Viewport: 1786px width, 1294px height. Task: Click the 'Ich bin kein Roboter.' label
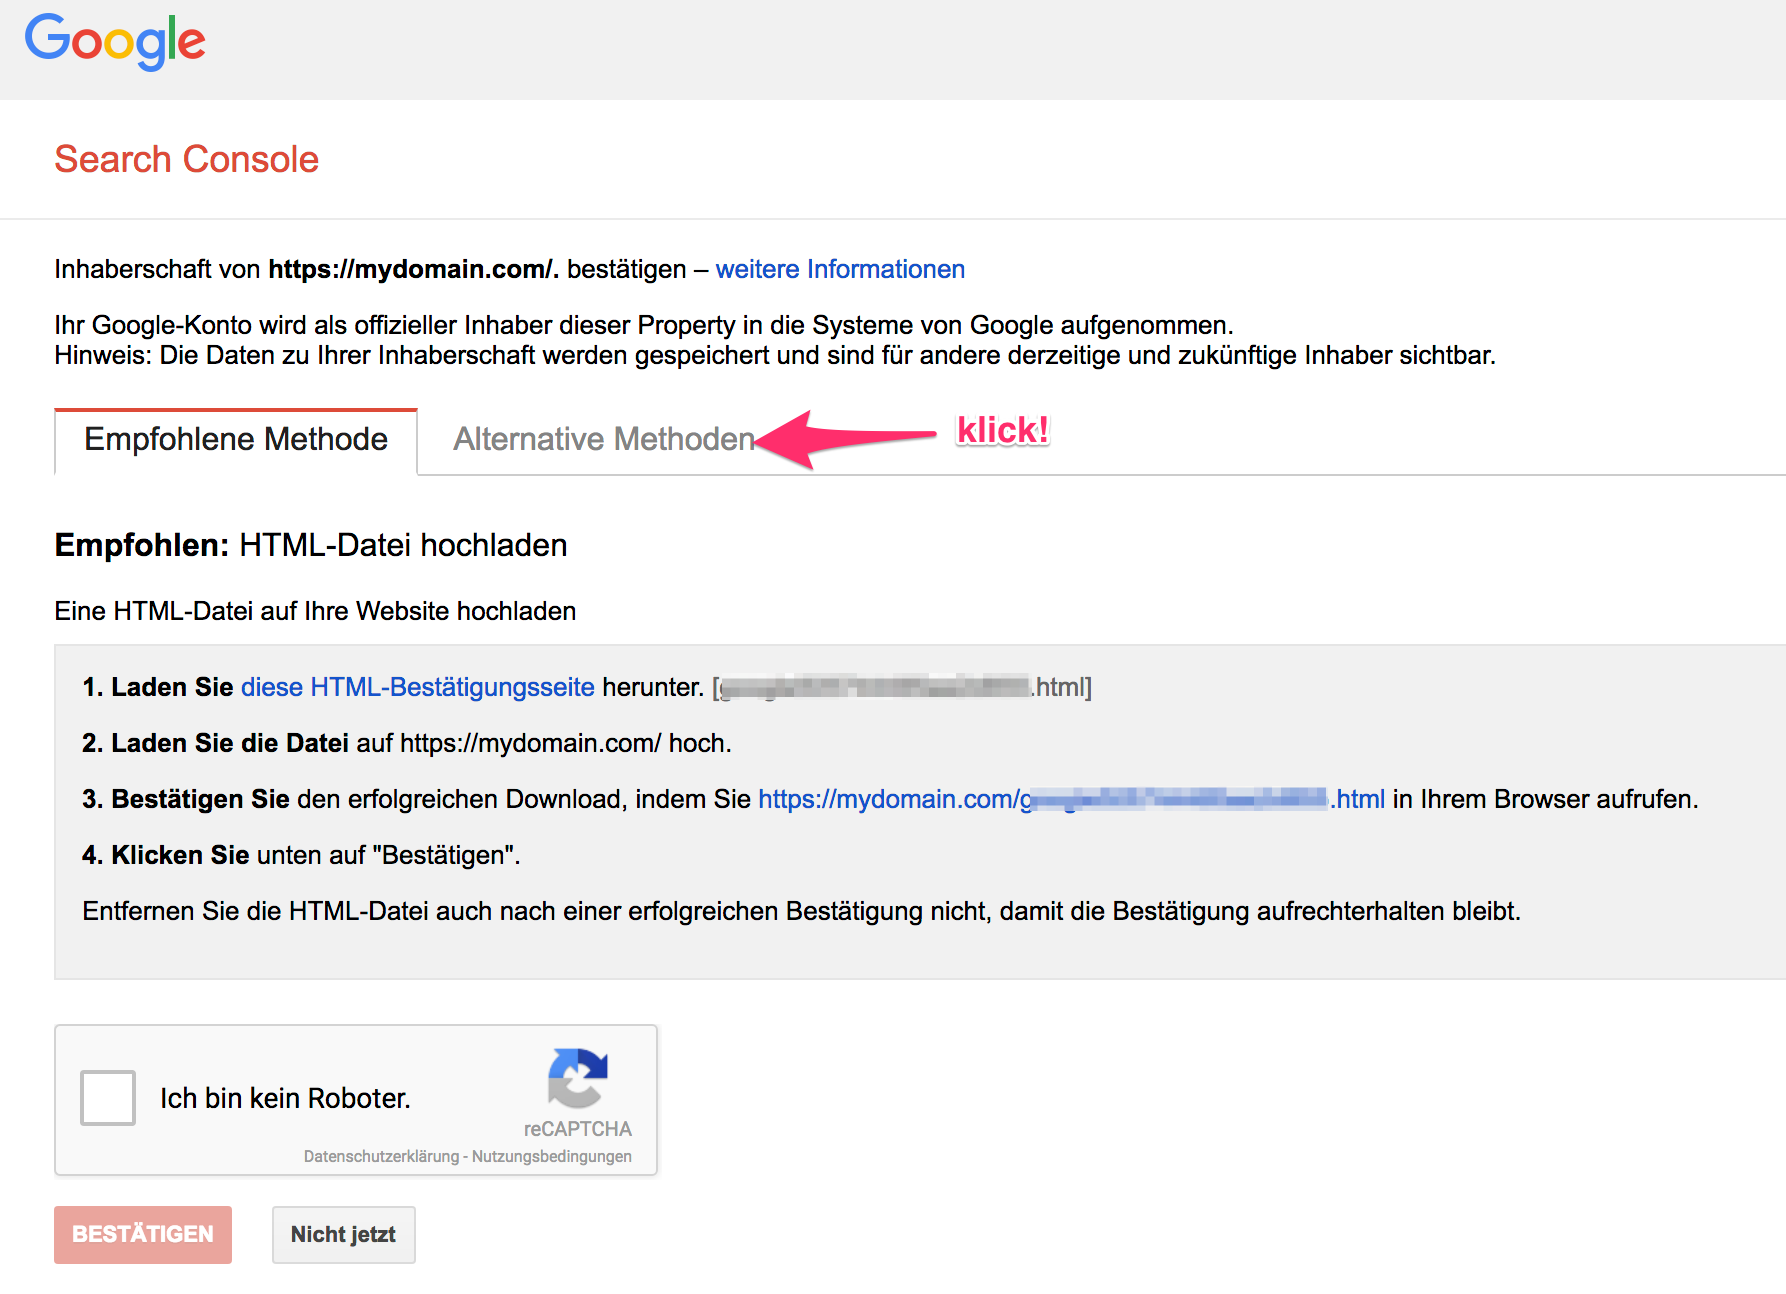pos(285,1098)
